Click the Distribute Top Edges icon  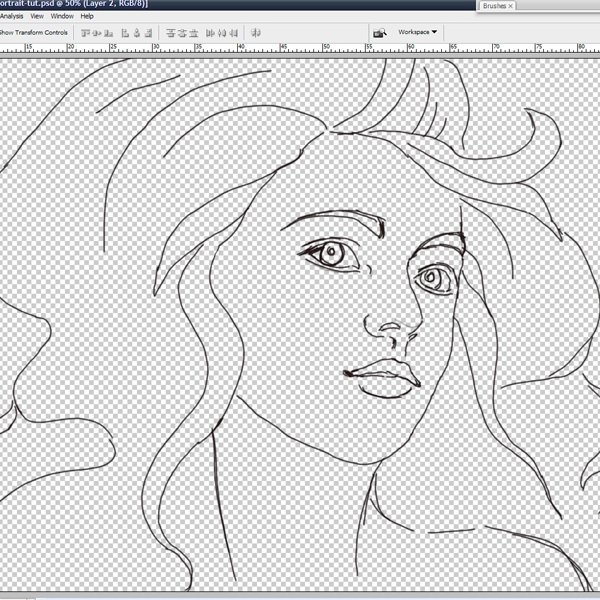(170, 32)
